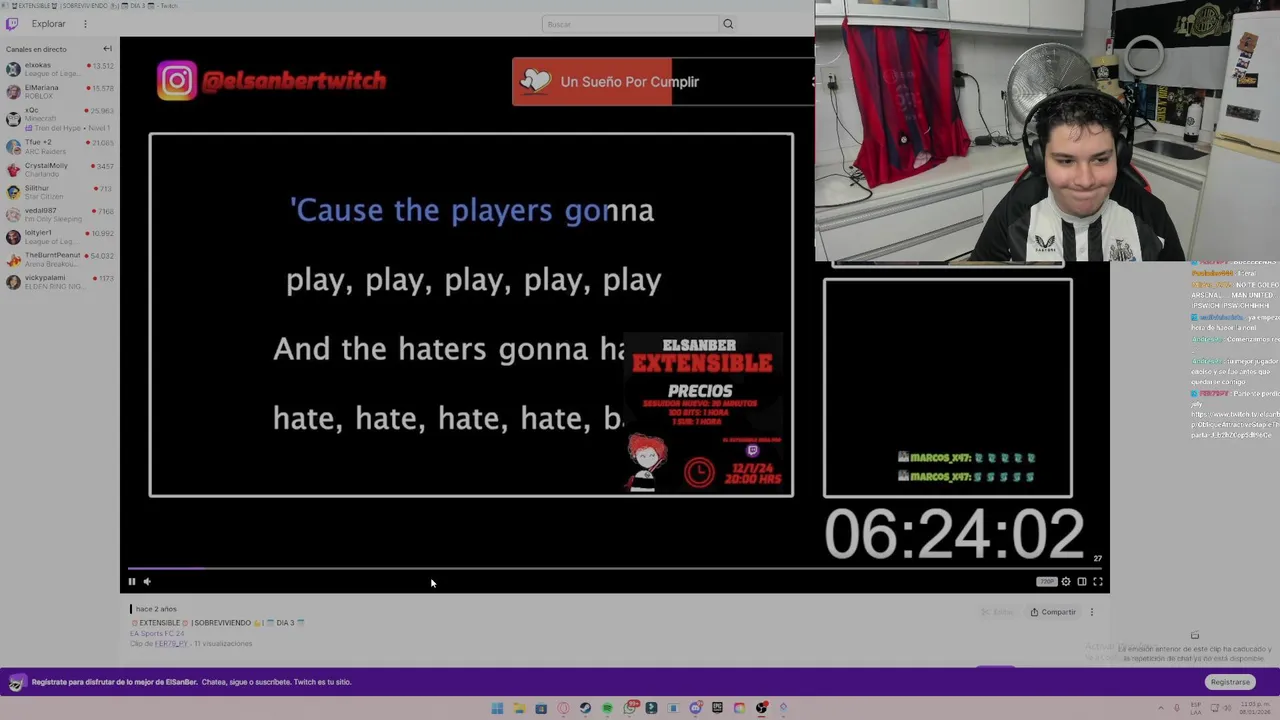Open the player settings gear

click(1066, 581)
